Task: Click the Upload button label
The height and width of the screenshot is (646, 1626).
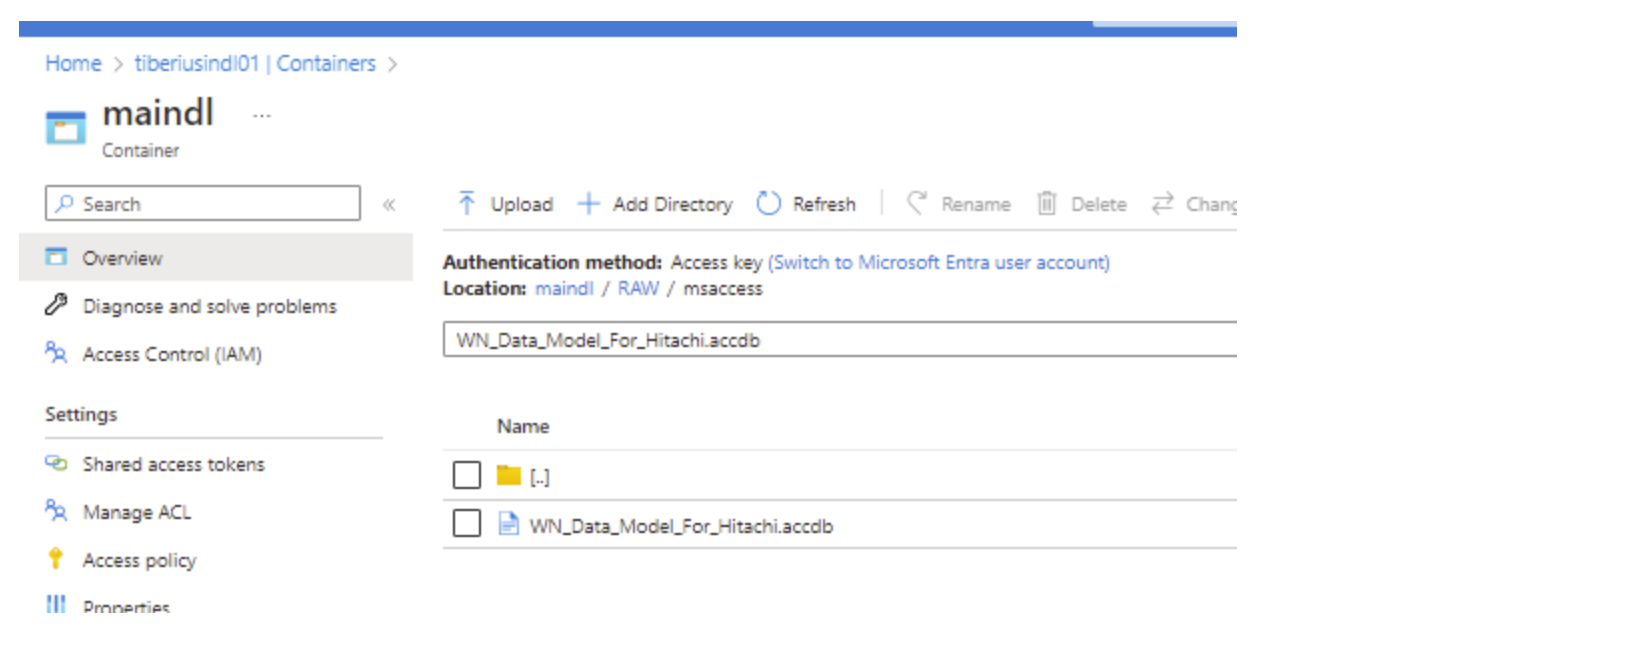Action: pos(521,204)
